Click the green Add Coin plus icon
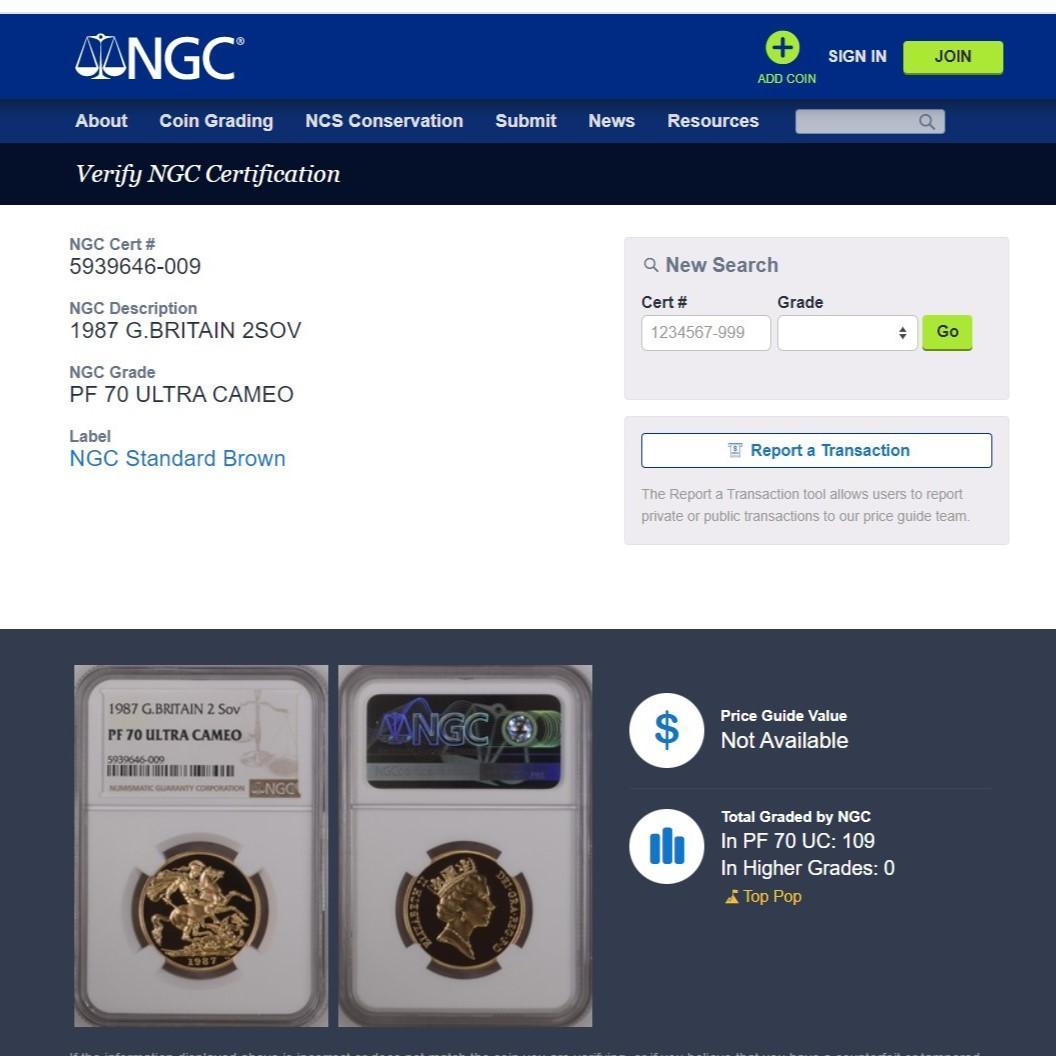1056x1056 pixels. 782,48
